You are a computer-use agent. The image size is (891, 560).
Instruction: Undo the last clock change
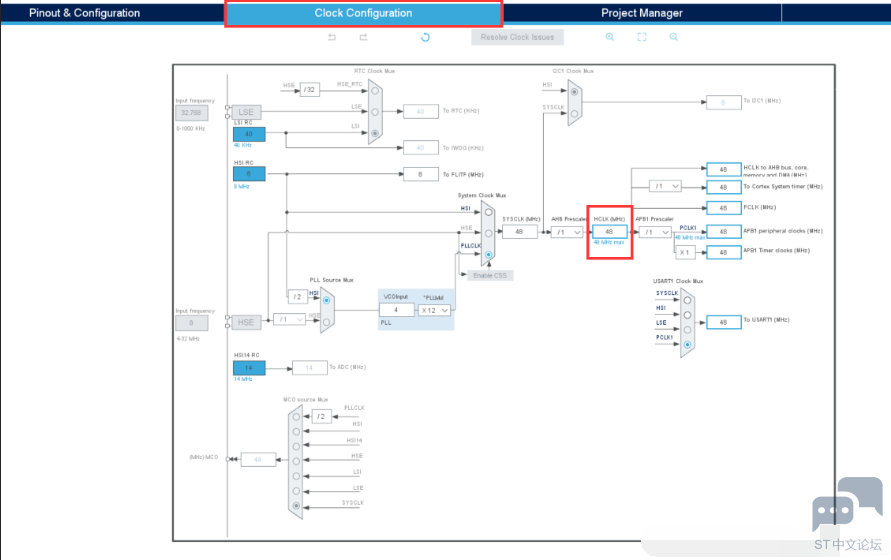pyautogui.click(x=332, y=37)
